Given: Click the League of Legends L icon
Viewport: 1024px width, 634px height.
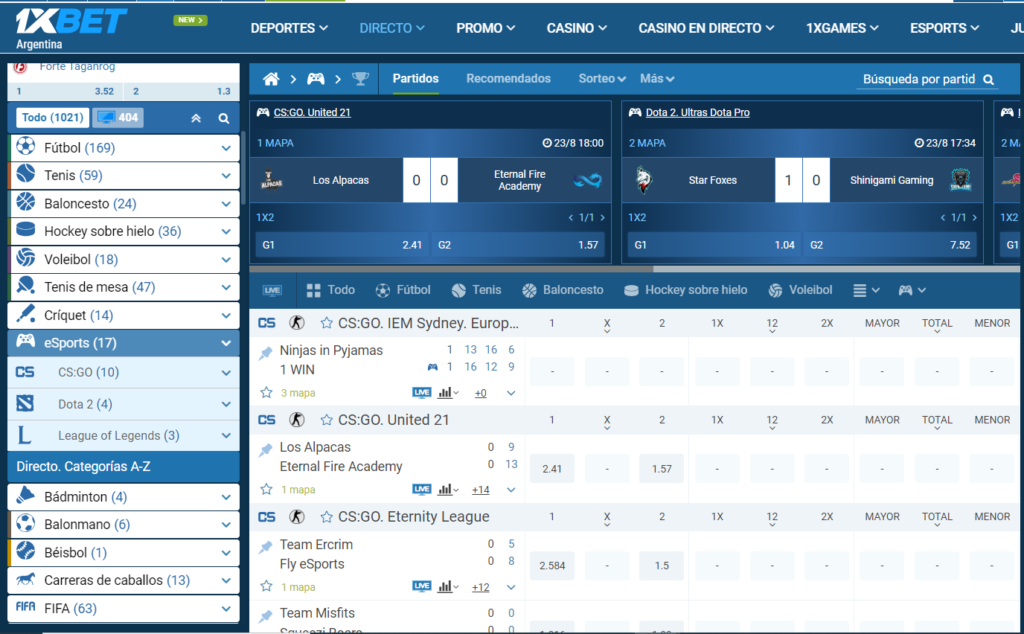Looking at the screenshot, I should coord(24,436).
